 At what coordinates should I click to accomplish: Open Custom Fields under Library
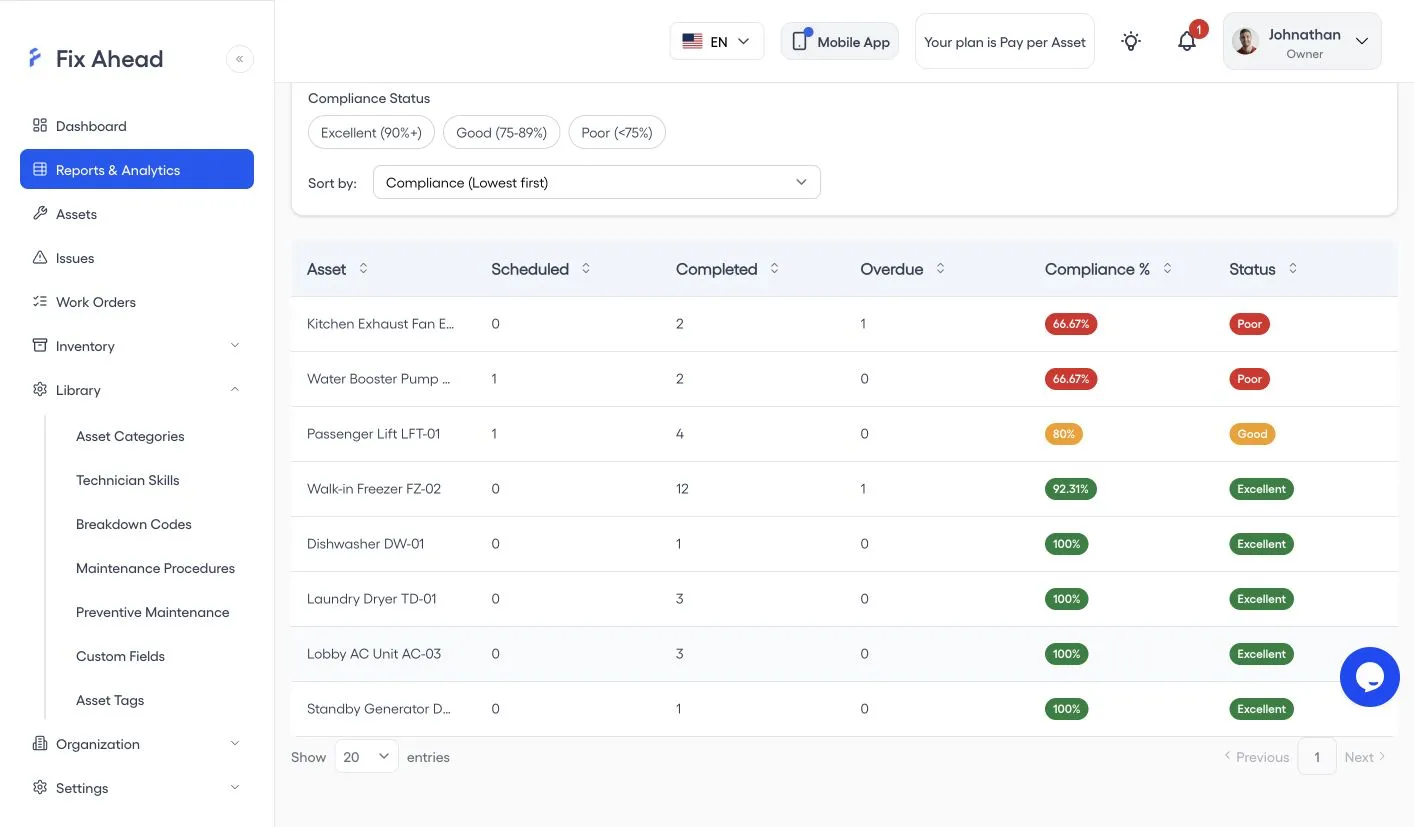[x=120, y=656]
